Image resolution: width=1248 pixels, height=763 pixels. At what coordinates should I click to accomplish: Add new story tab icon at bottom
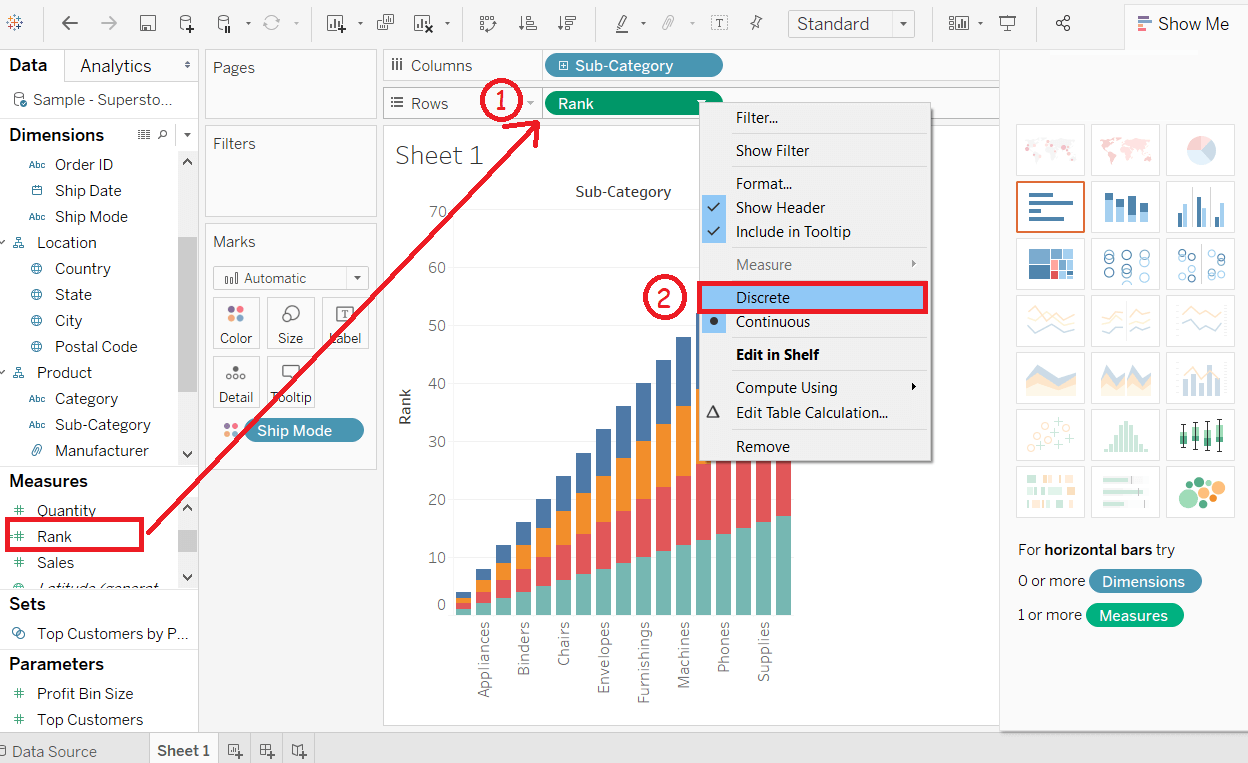coord(299,750)
